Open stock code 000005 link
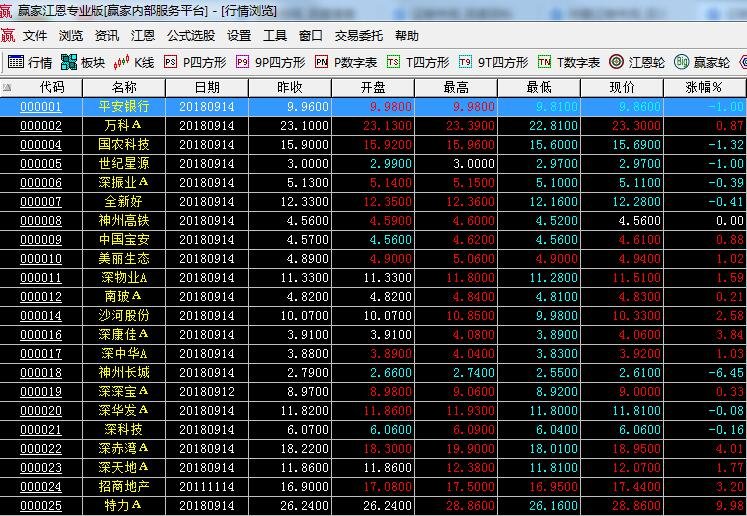The width and height of the screenshot is (747, 516). click(41, 164)
